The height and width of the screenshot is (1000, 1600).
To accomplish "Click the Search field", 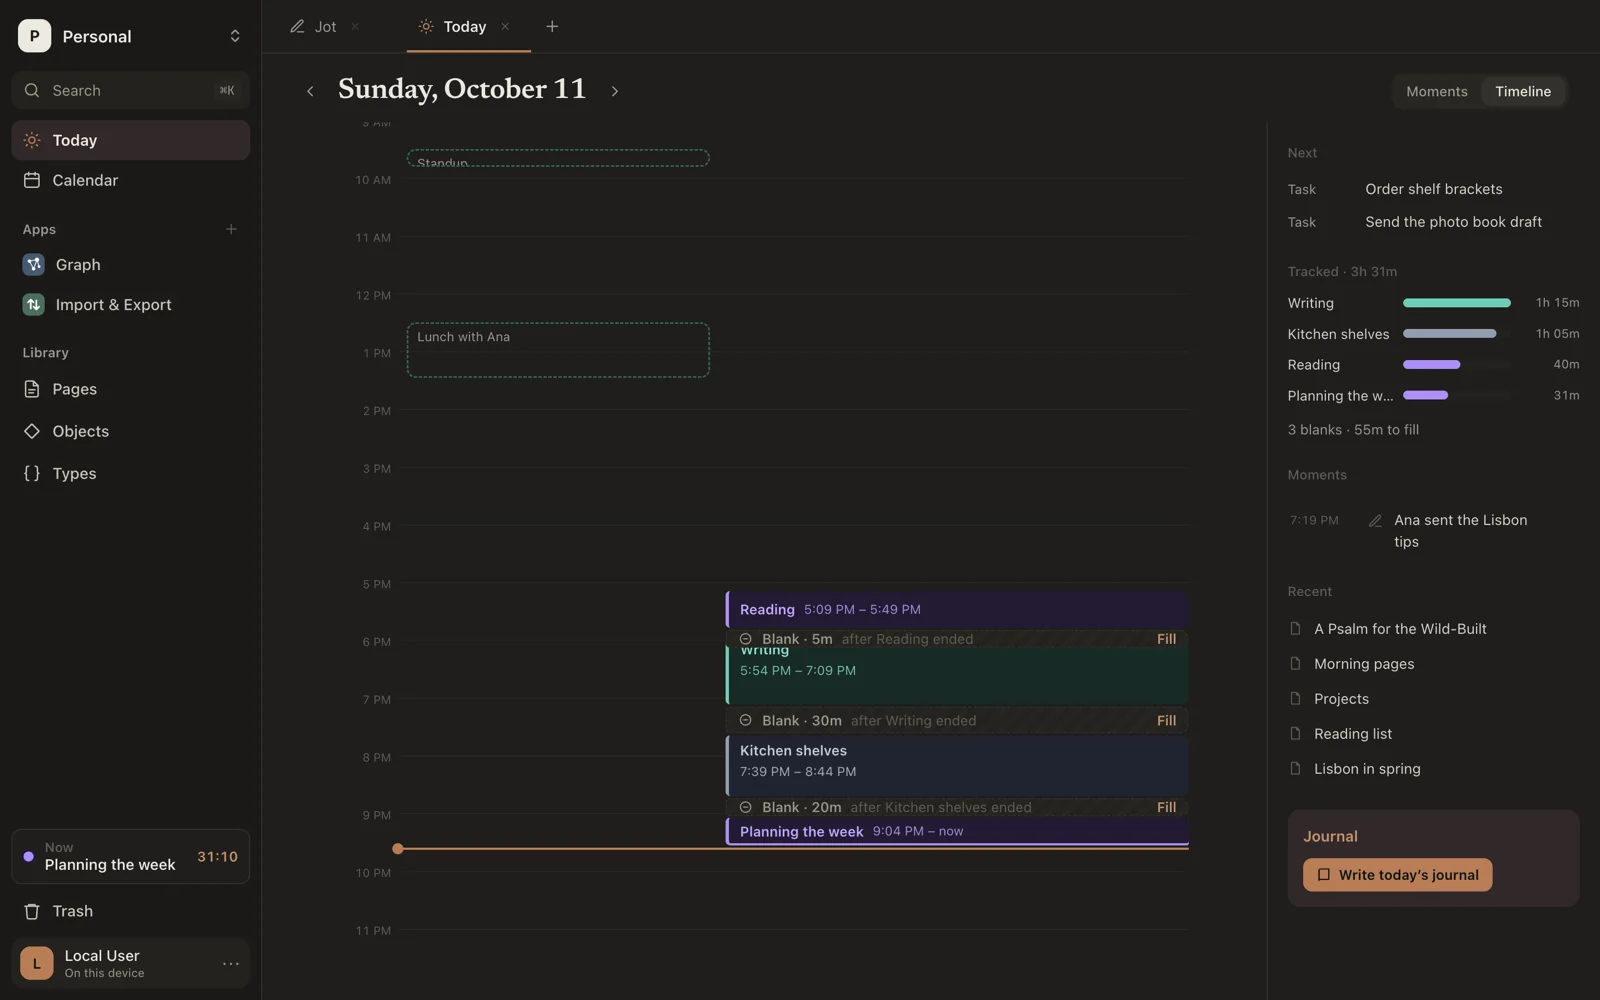I will tap(130, 90).
